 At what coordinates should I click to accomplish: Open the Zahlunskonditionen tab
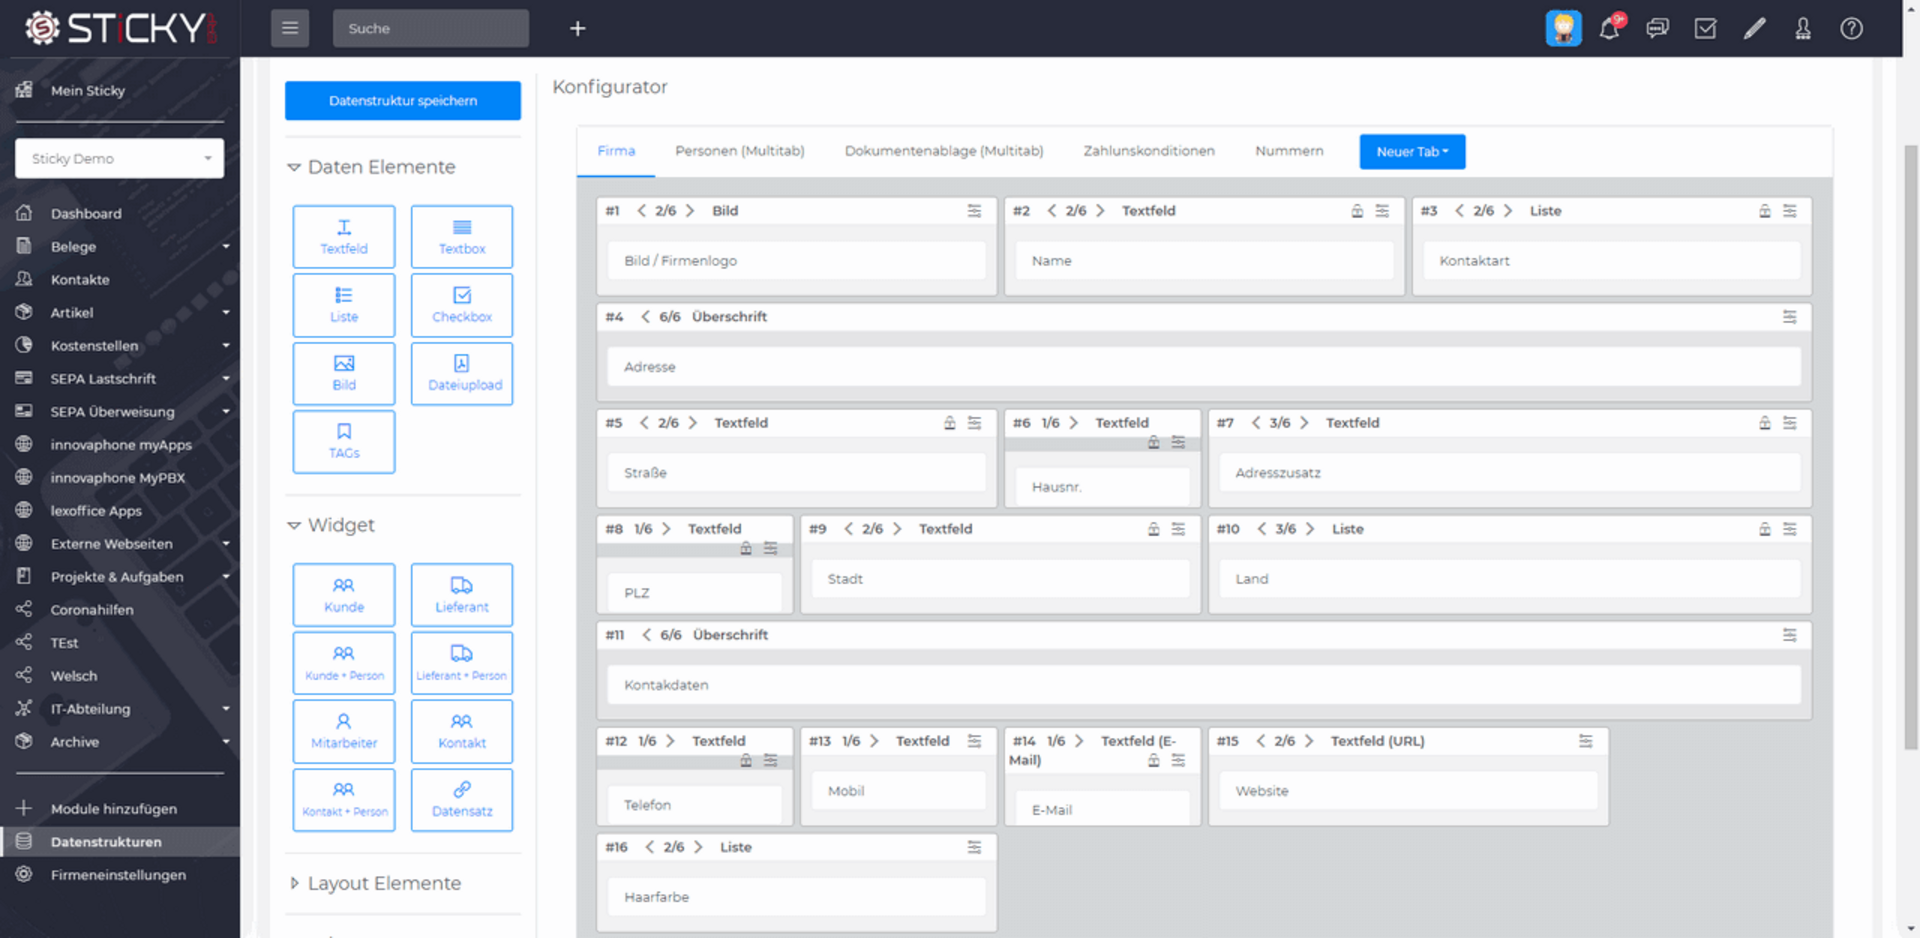point(1148,151)
